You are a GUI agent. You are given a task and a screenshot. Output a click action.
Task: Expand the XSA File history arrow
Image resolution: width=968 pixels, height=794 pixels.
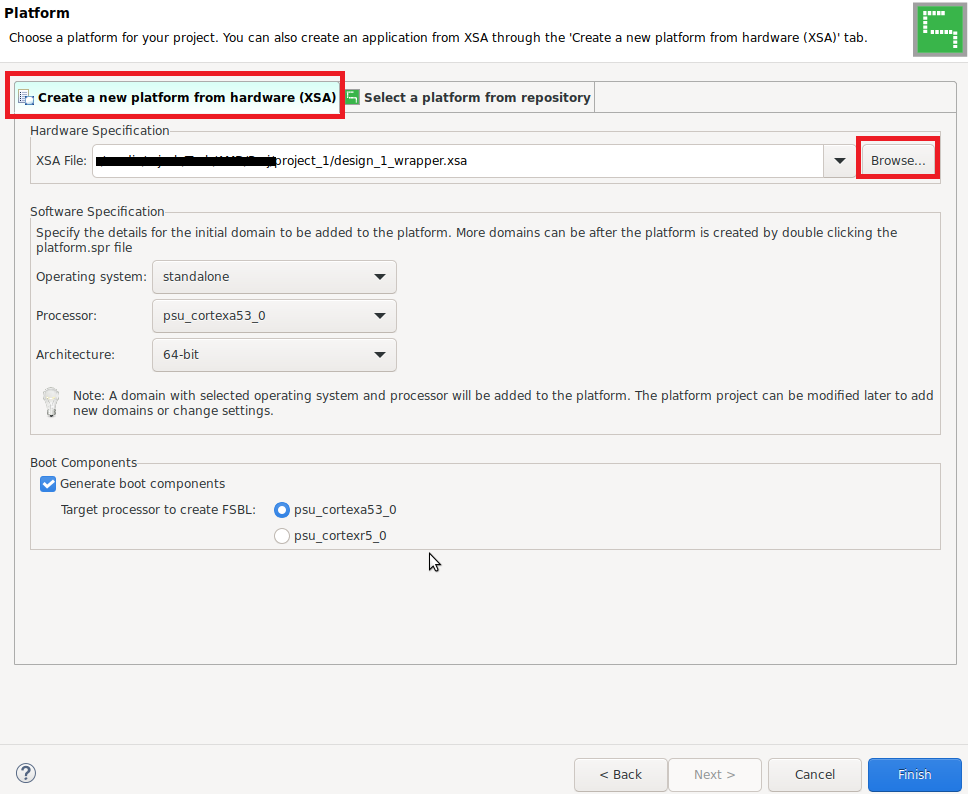[838, 161]
